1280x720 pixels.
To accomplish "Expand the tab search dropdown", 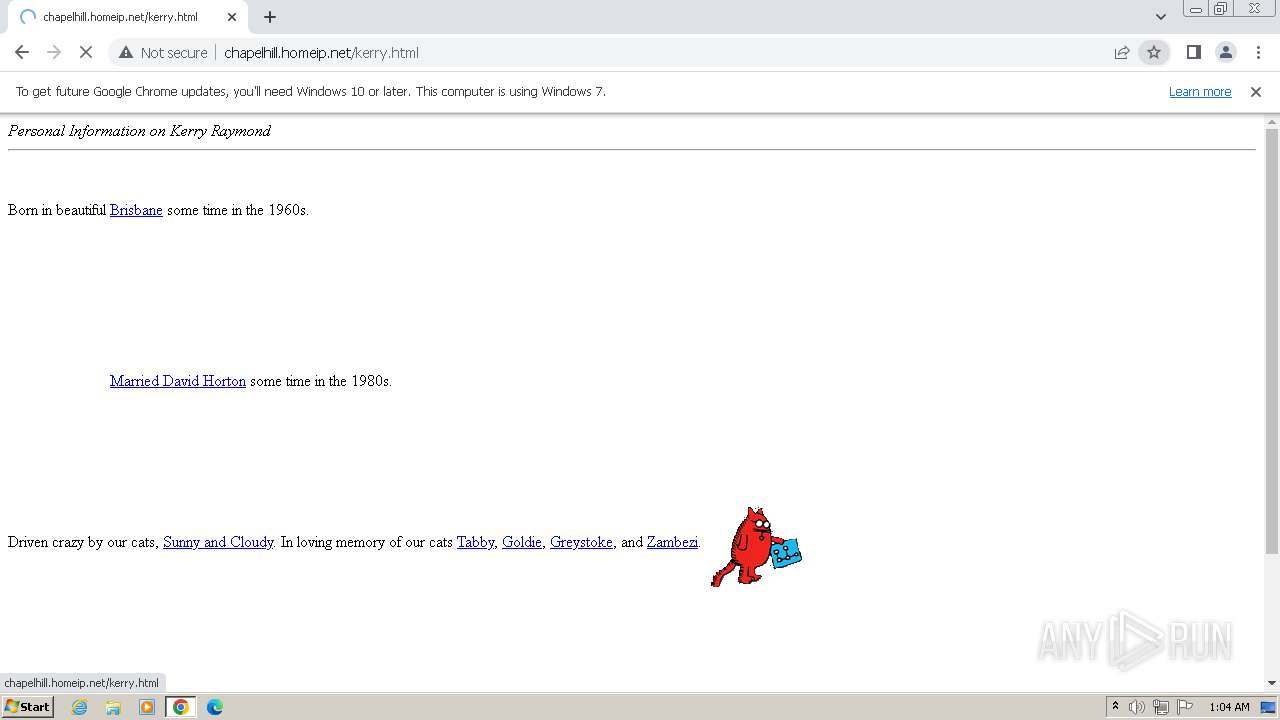I will pos(1160,17).
